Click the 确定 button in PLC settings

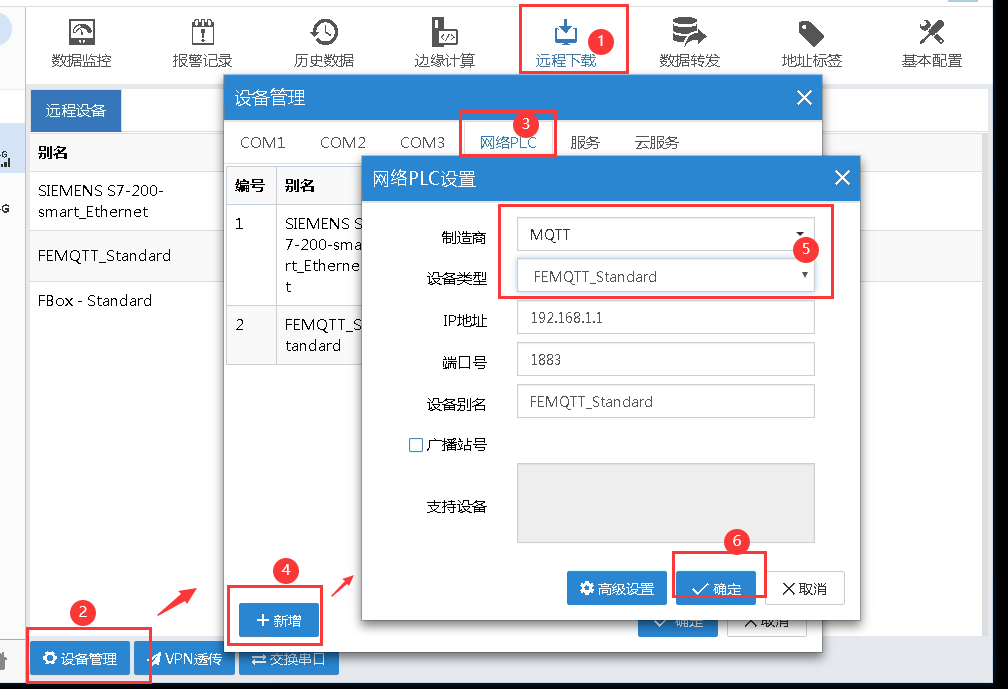click(716, 589)
